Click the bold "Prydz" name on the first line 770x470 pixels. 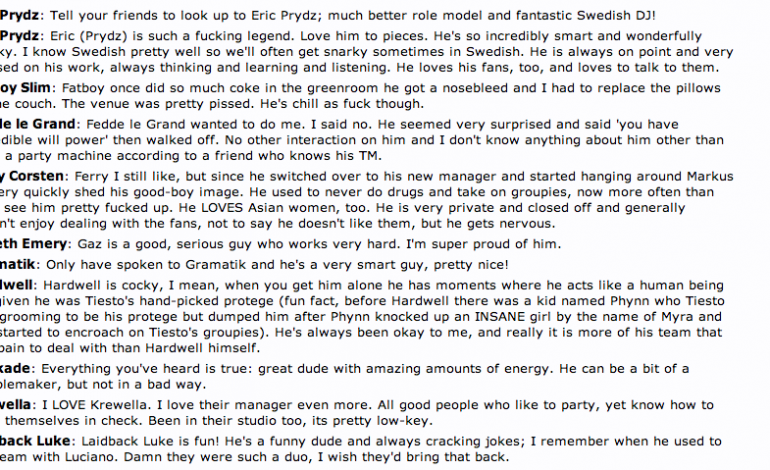pyautogui.click(x=19, y=13)
